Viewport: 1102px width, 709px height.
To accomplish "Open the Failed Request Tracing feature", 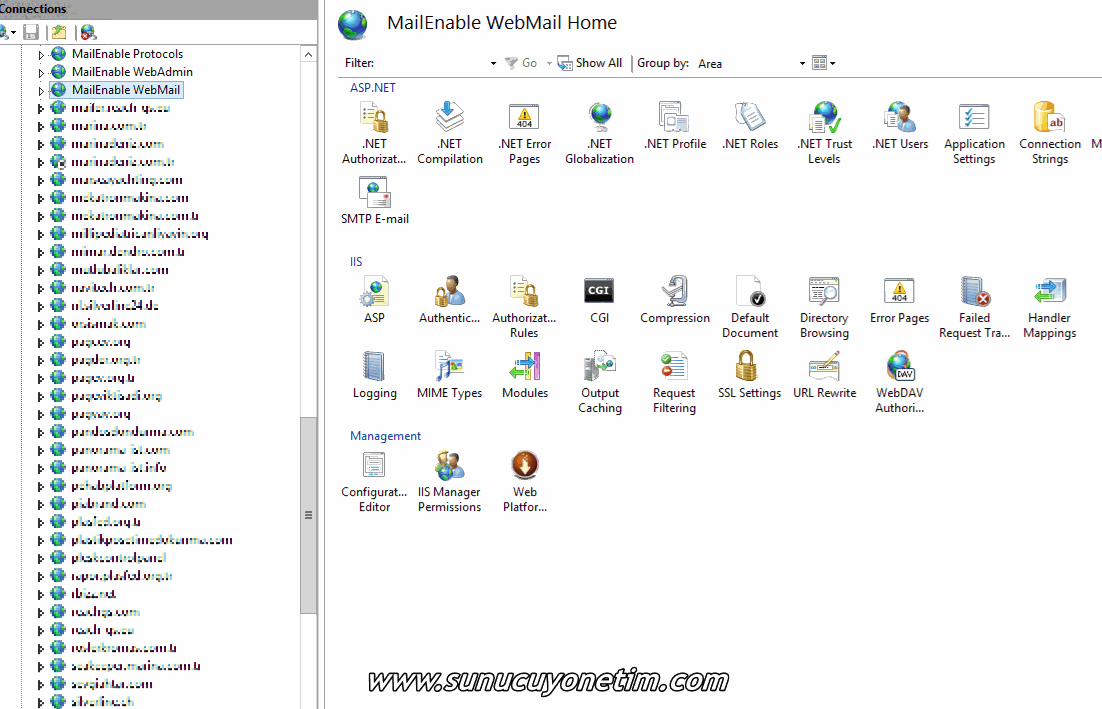I will point(974,307).
